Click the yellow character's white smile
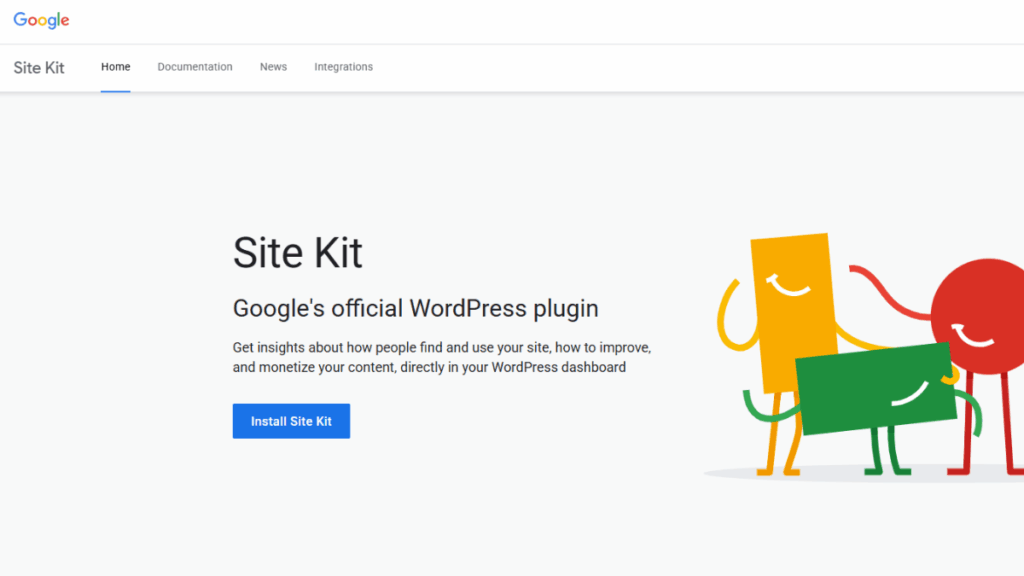Image resolution: width=1024 pixels, height=576 pixels. pos(790,287)
